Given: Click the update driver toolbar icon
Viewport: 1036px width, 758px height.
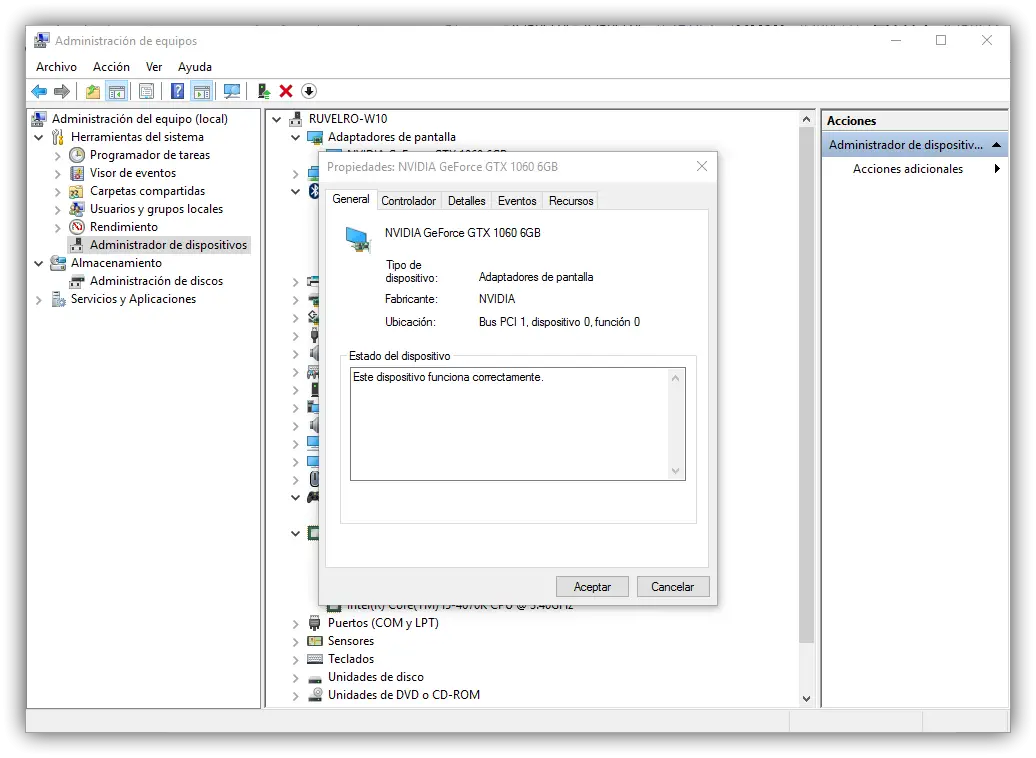Looking at the screenshot, I should click(264, 91).
